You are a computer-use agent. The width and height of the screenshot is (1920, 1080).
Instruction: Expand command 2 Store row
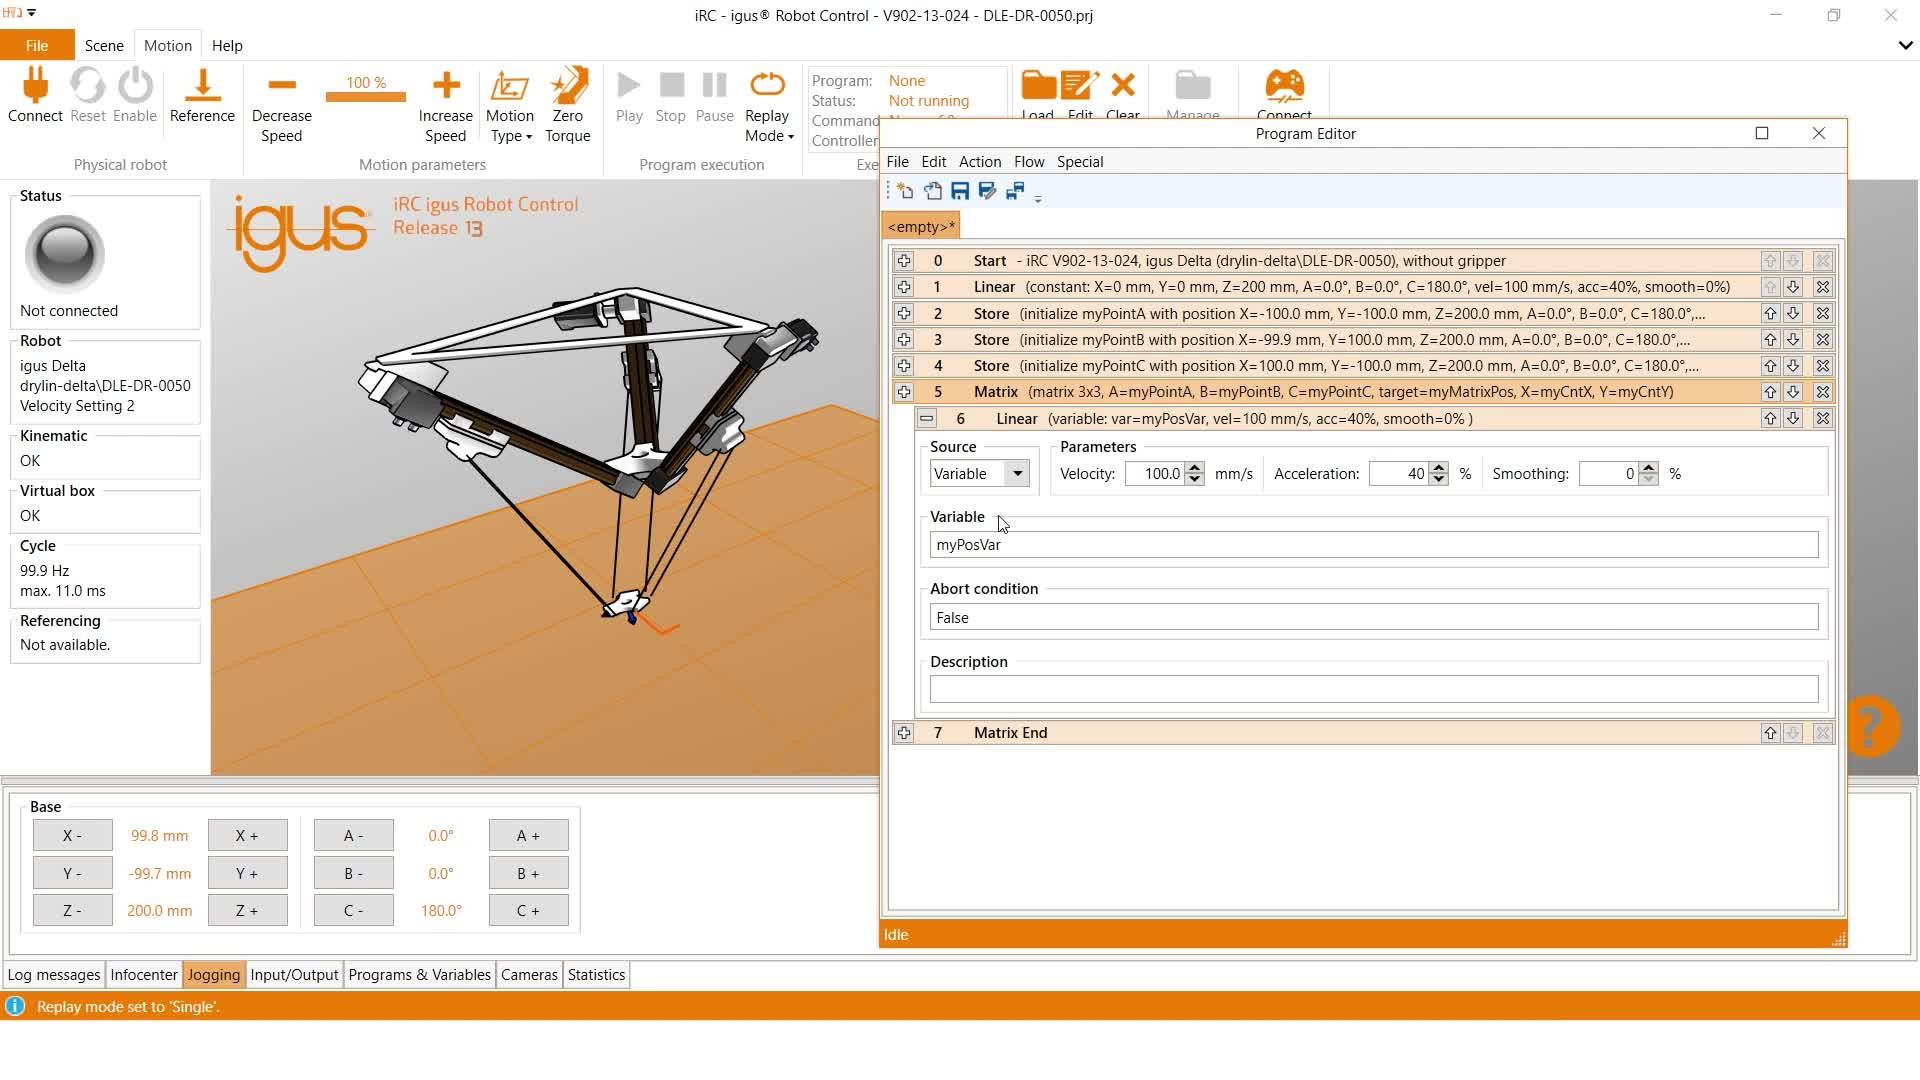[904, 314]
